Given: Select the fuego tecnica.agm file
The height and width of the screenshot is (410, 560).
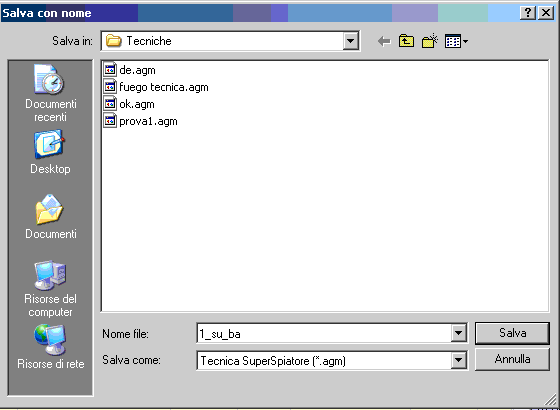Looking at the screenshot, I should 156,87.
